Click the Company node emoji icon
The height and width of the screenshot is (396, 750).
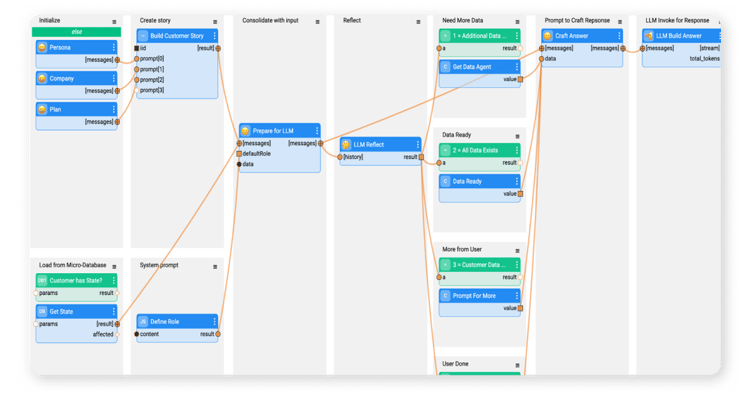[x=42, y=78]
